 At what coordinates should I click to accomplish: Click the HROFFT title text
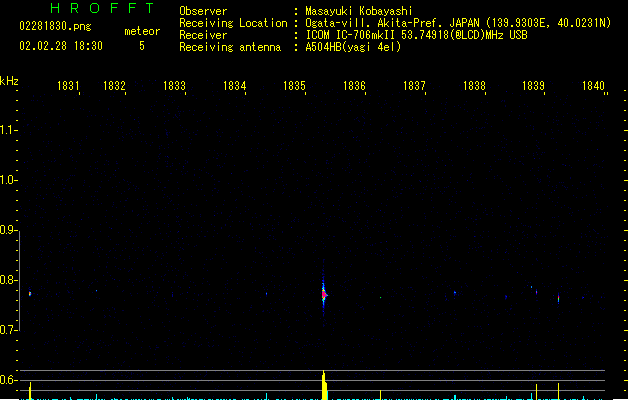point(102,8)
